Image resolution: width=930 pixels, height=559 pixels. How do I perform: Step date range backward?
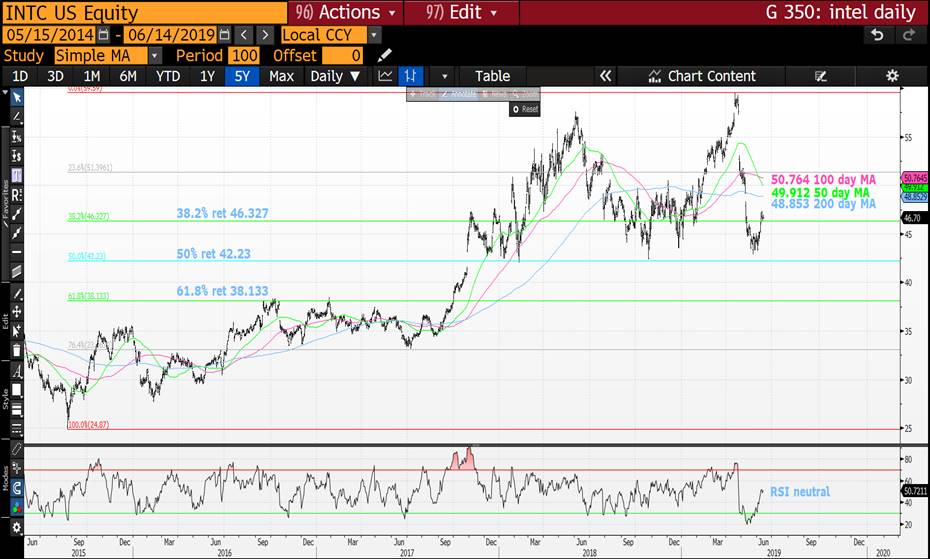click(x=243, y=35)
